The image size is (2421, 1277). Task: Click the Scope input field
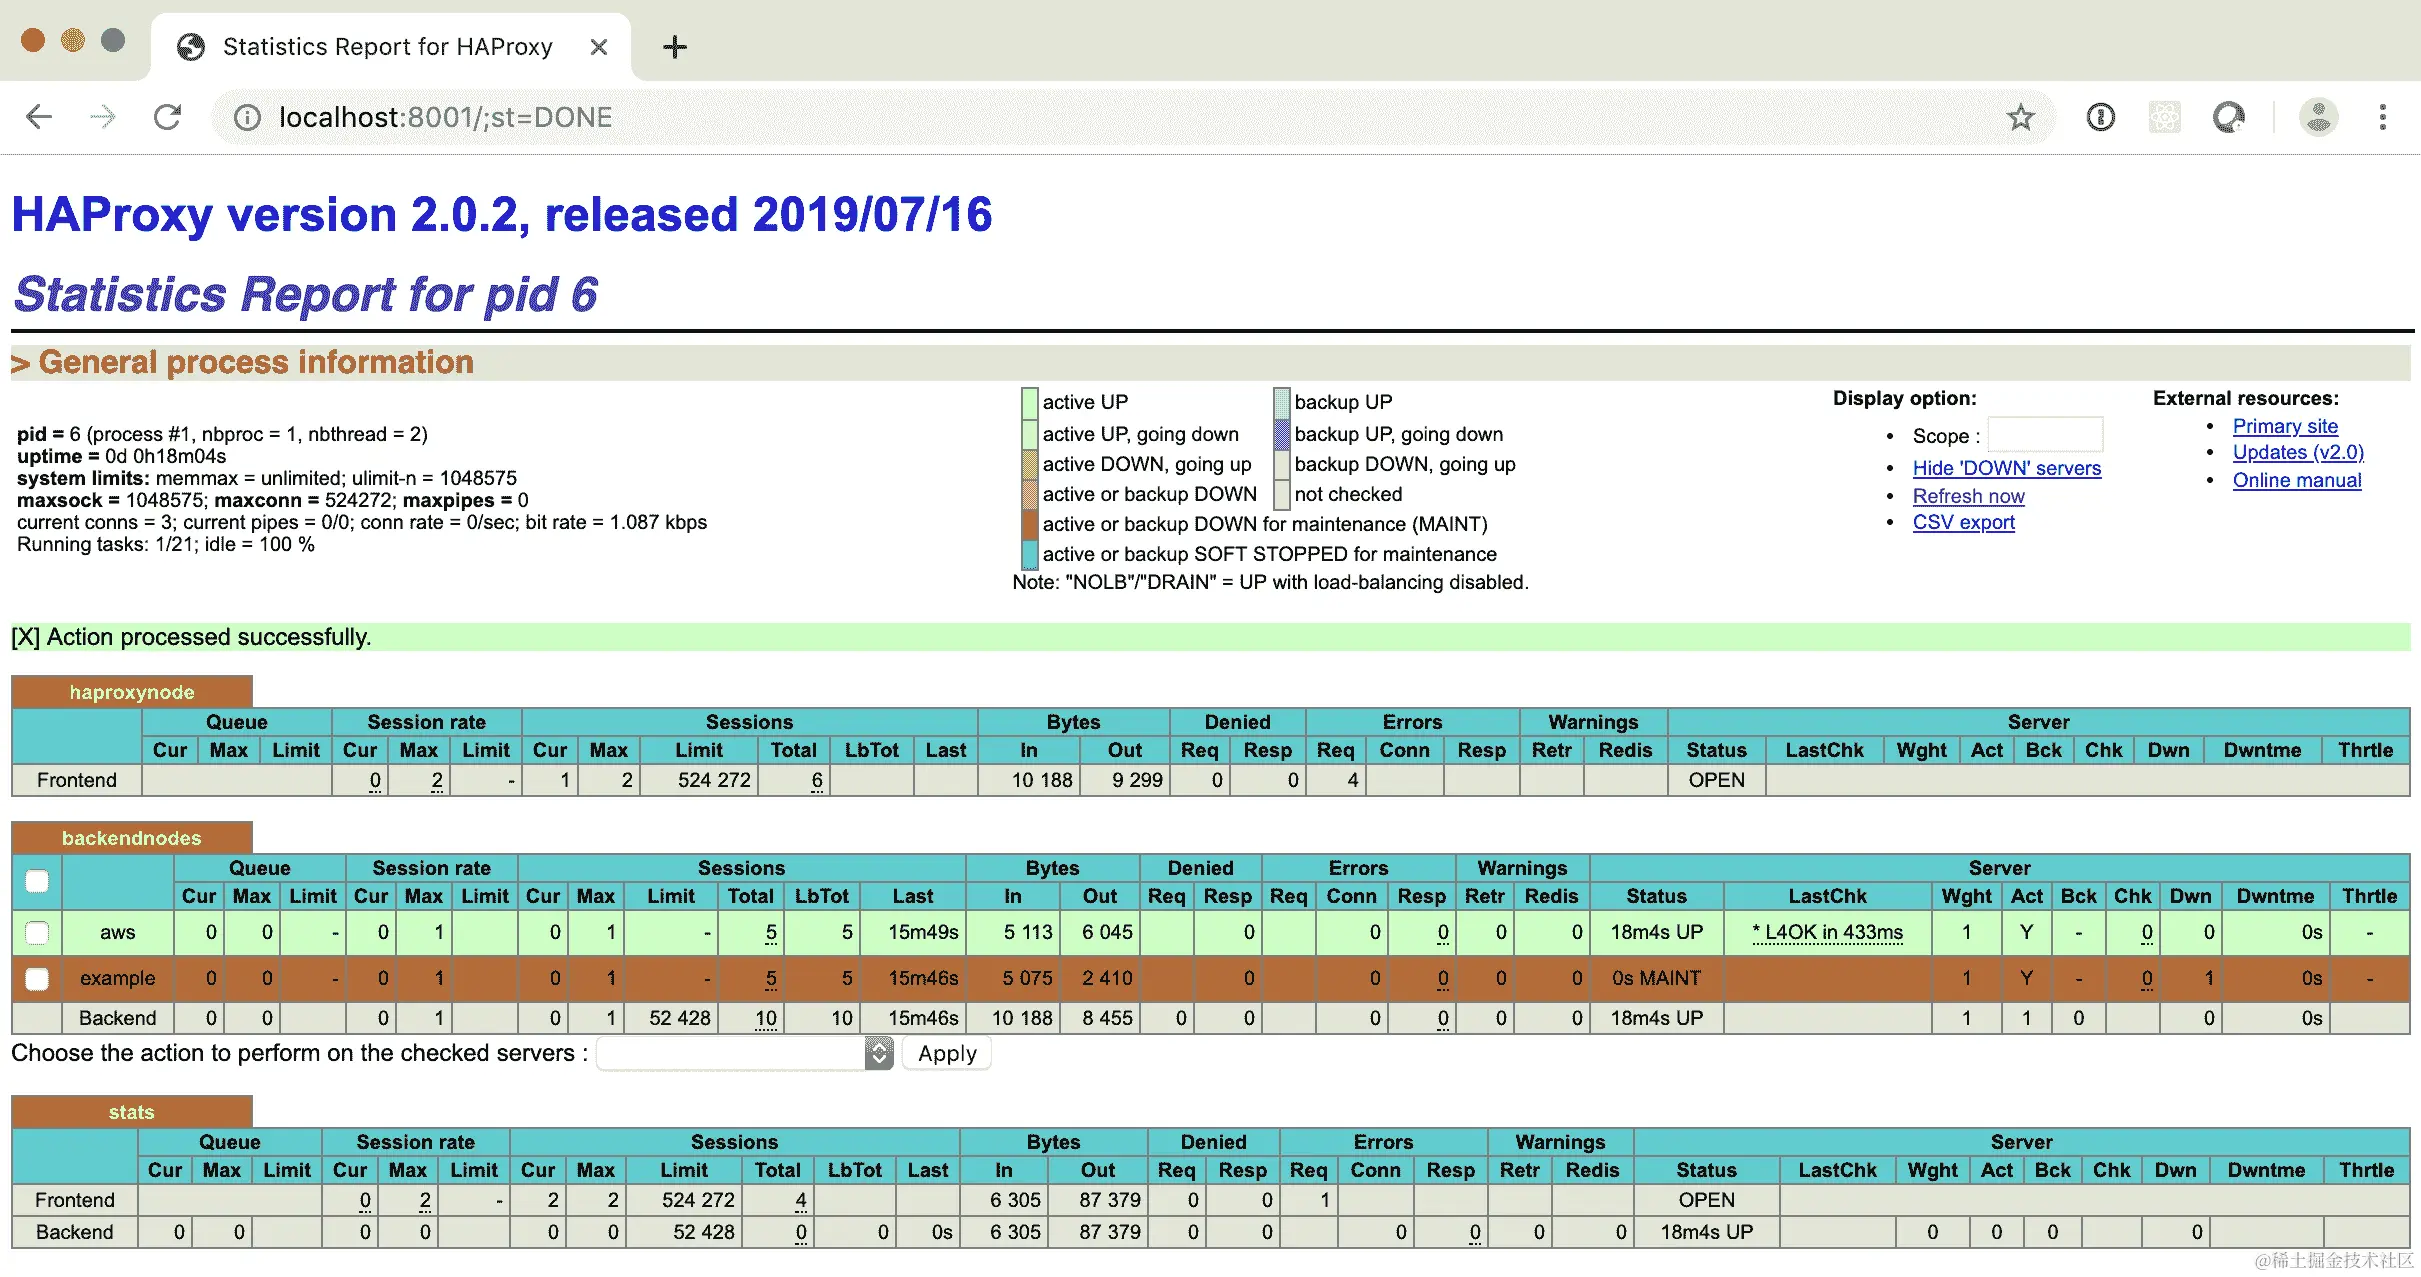[2045, 435]
